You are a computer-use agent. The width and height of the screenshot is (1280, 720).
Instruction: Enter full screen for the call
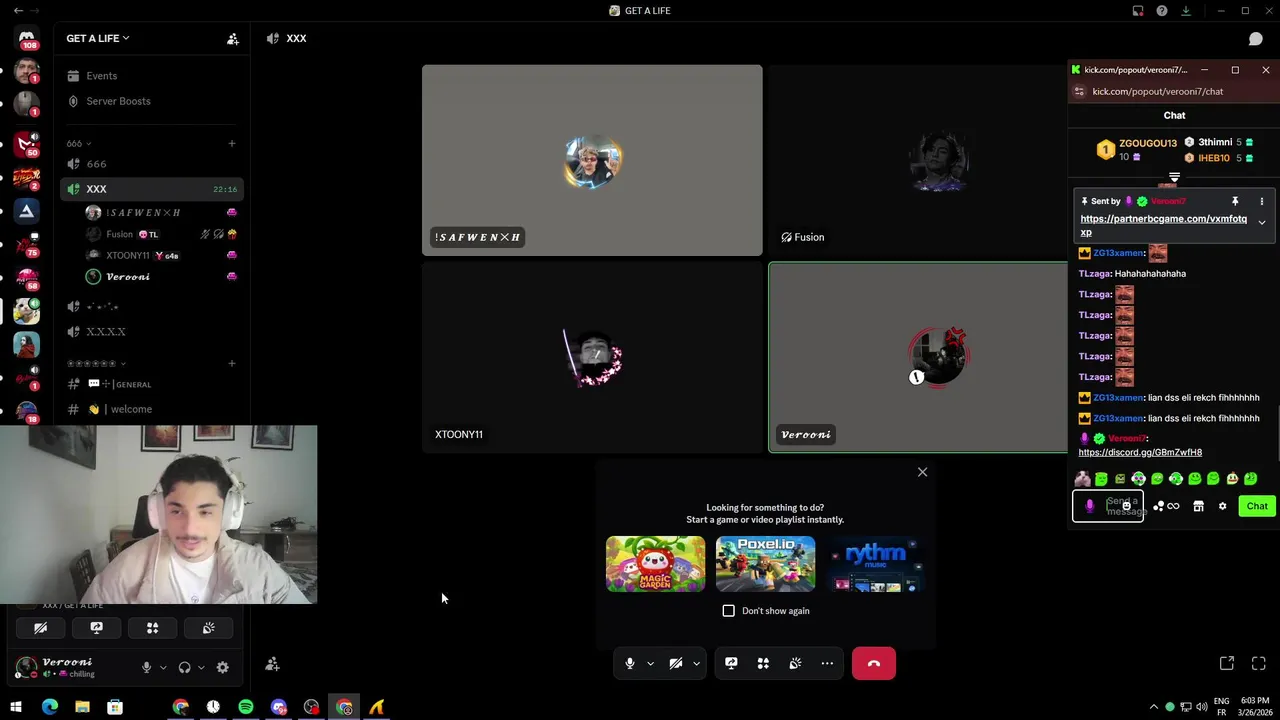(x=1259, y=663)
